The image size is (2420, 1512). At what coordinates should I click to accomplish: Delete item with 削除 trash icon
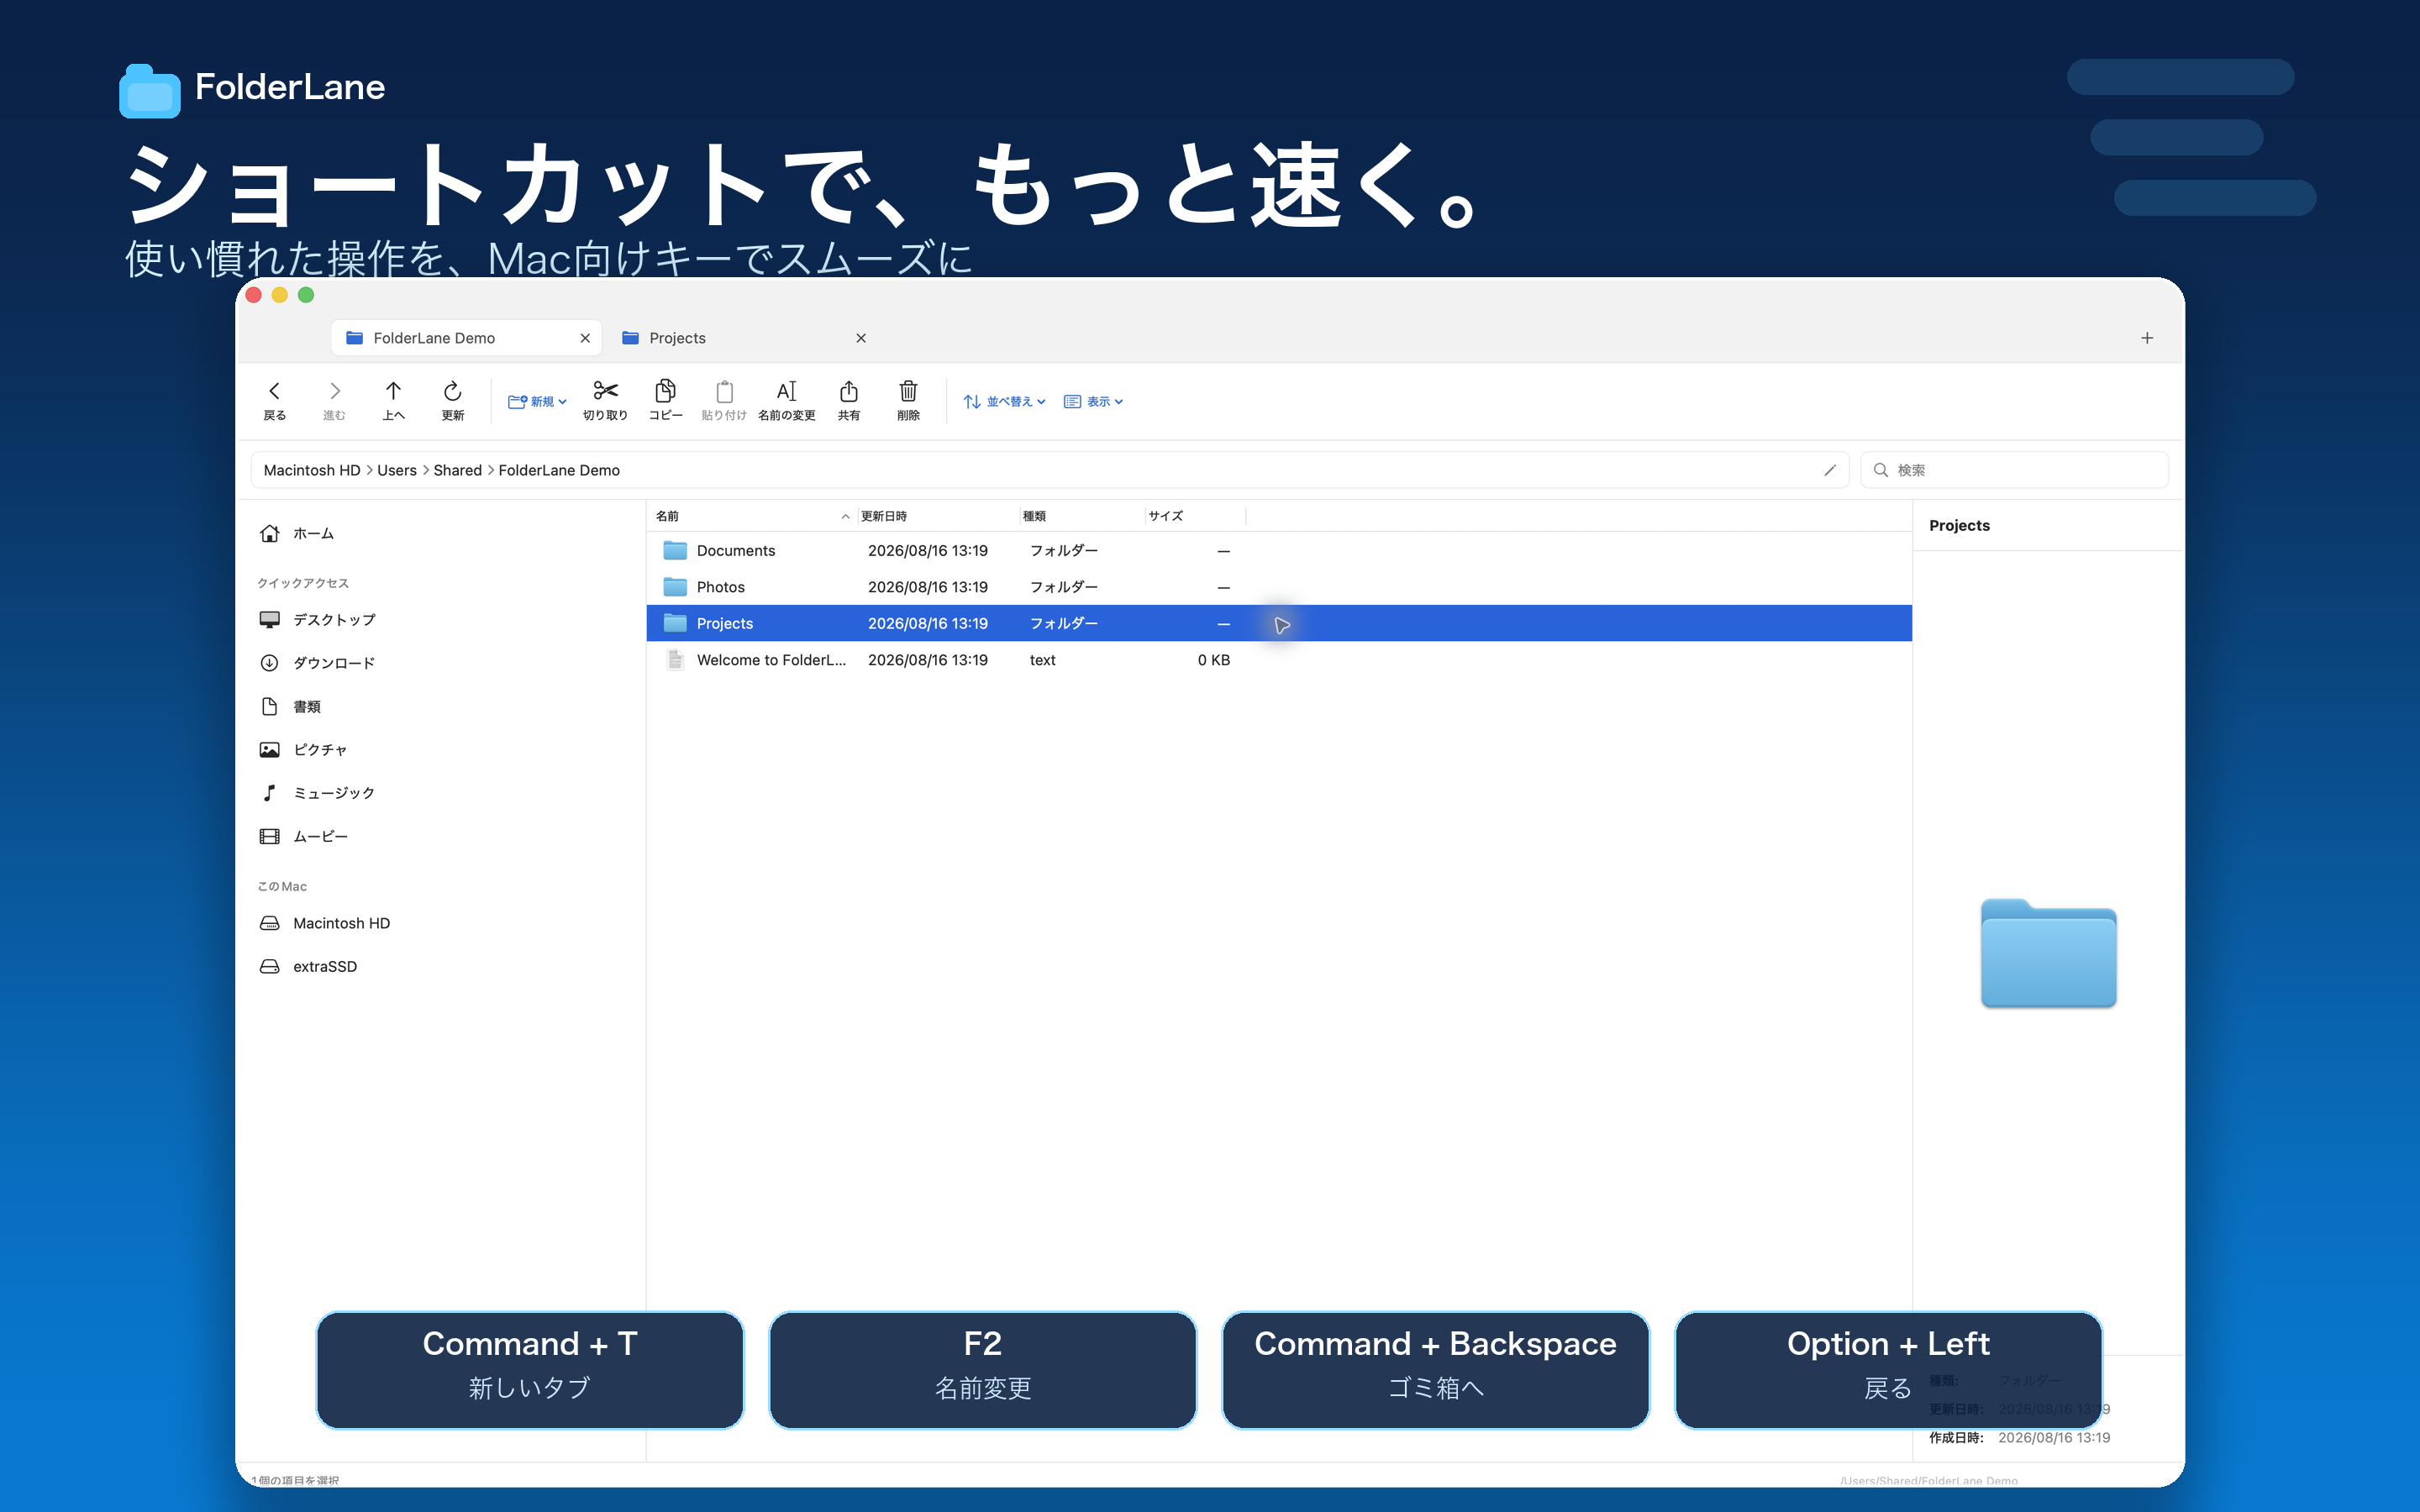(908, 400)
